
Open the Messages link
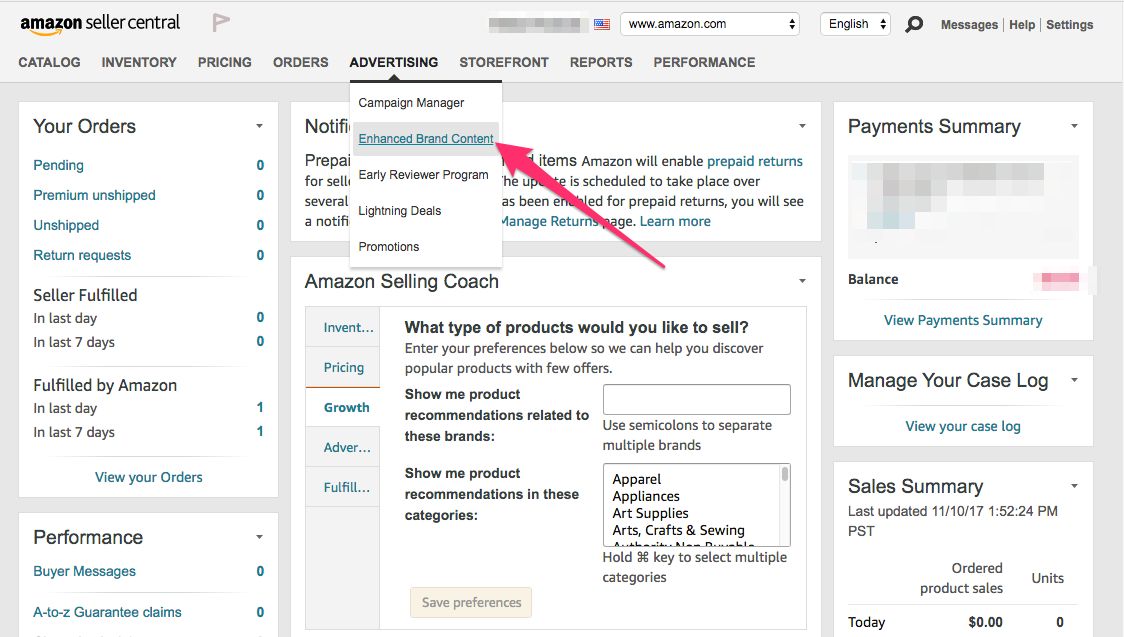969,24
